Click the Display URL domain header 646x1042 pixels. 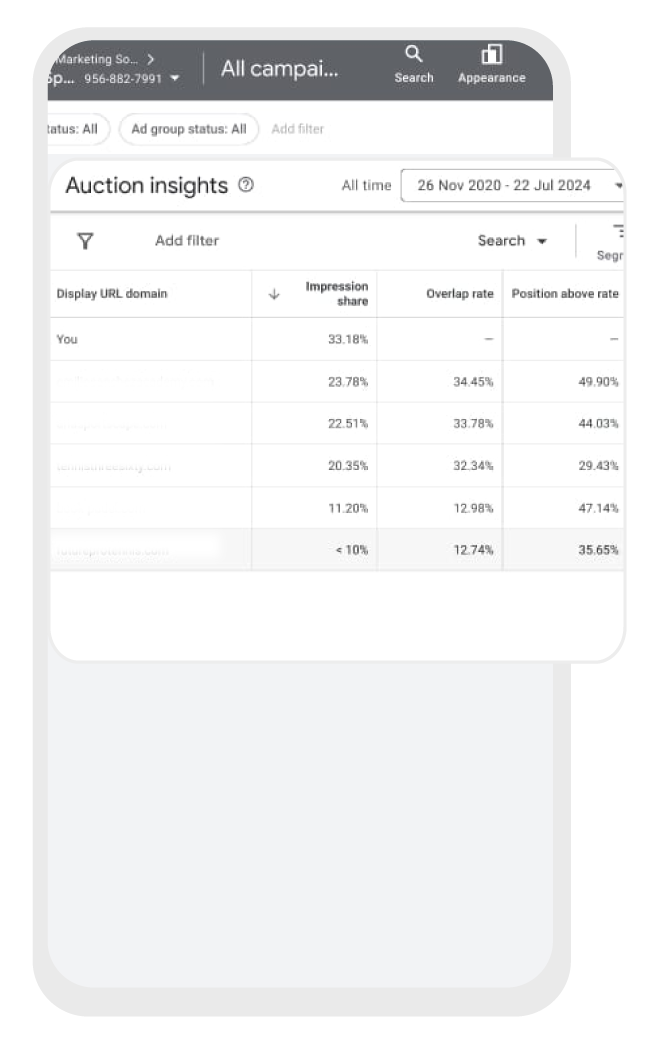coord(112,294)
